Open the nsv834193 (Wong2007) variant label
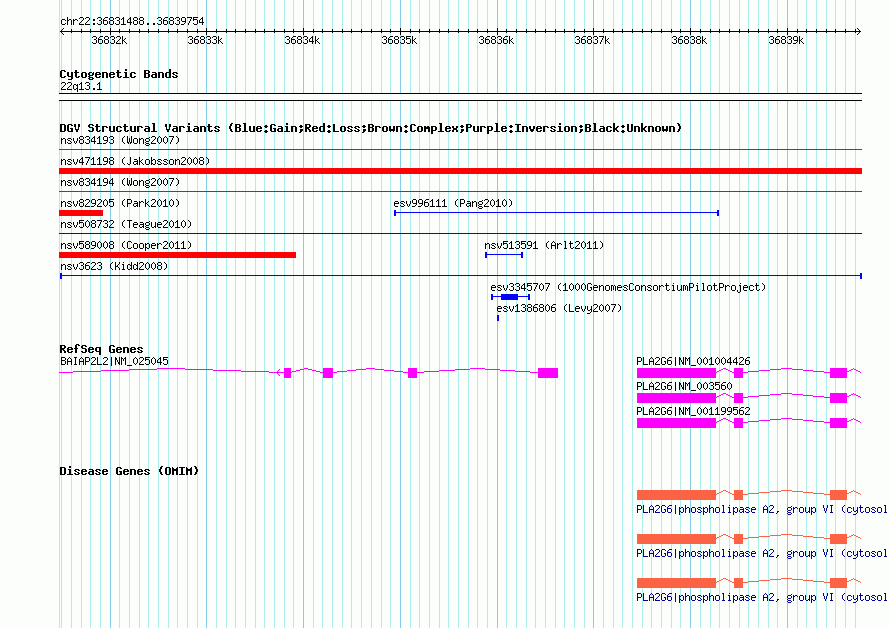 coord(120,140)
